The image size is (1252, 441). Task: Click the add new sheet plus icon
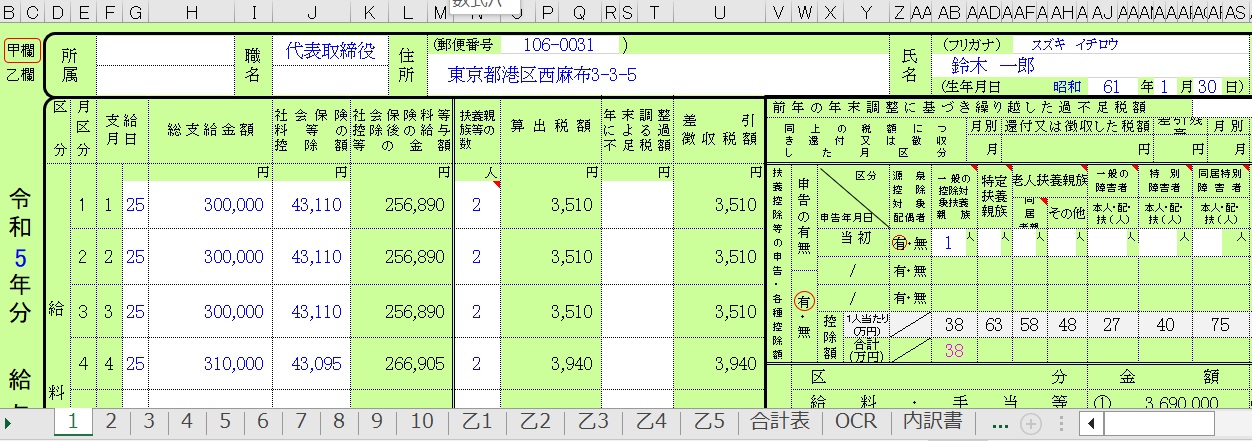[1031, 422]
